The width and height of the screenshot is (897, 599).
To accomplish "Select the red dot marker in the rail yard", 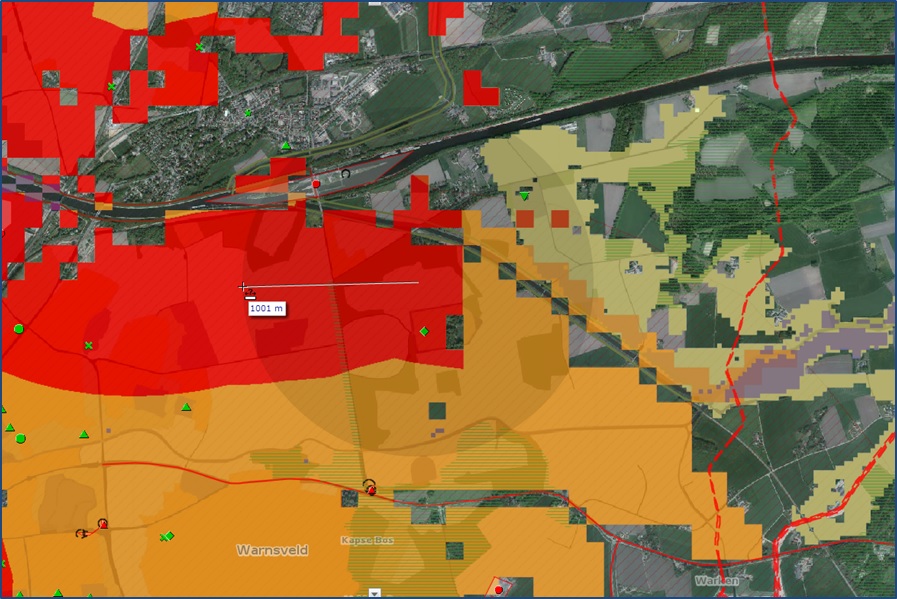I will point(316,184).
